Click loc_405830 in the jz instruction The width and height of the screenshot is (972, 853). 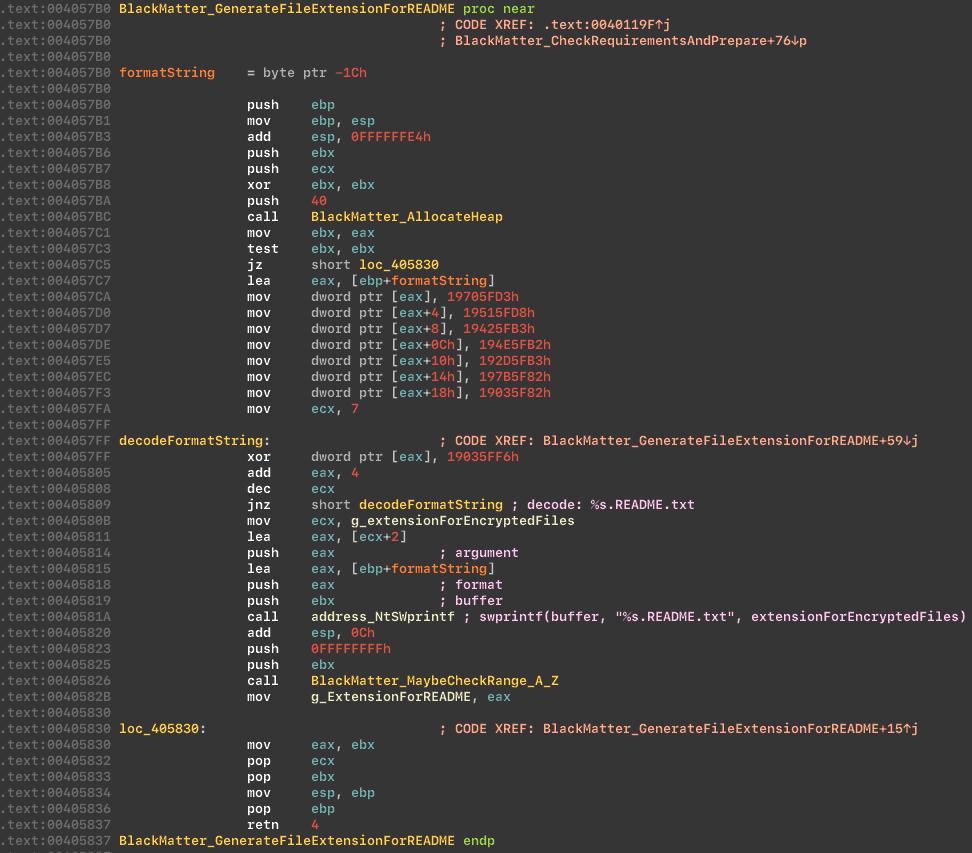[398, 265]
